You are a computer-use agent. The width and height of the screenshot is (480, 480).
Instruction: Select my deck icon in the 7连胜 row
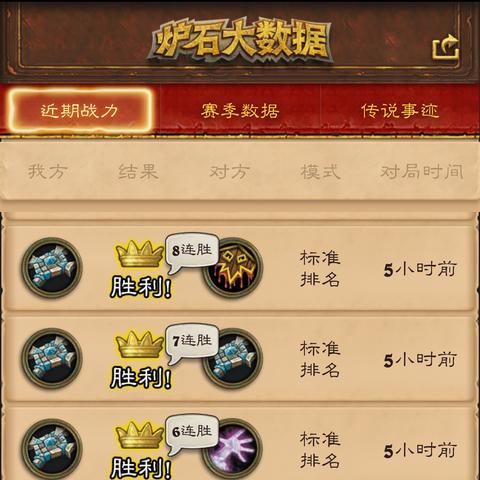52,358
